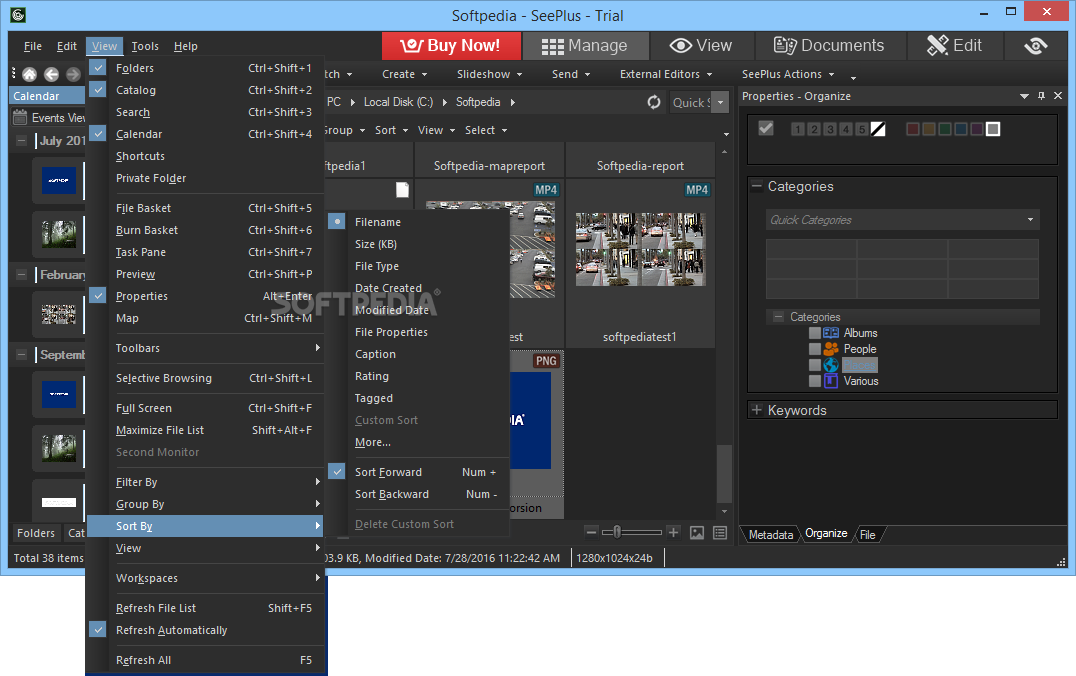Click the document icon on the softpedia1 thumbnail

coord(402,189)
